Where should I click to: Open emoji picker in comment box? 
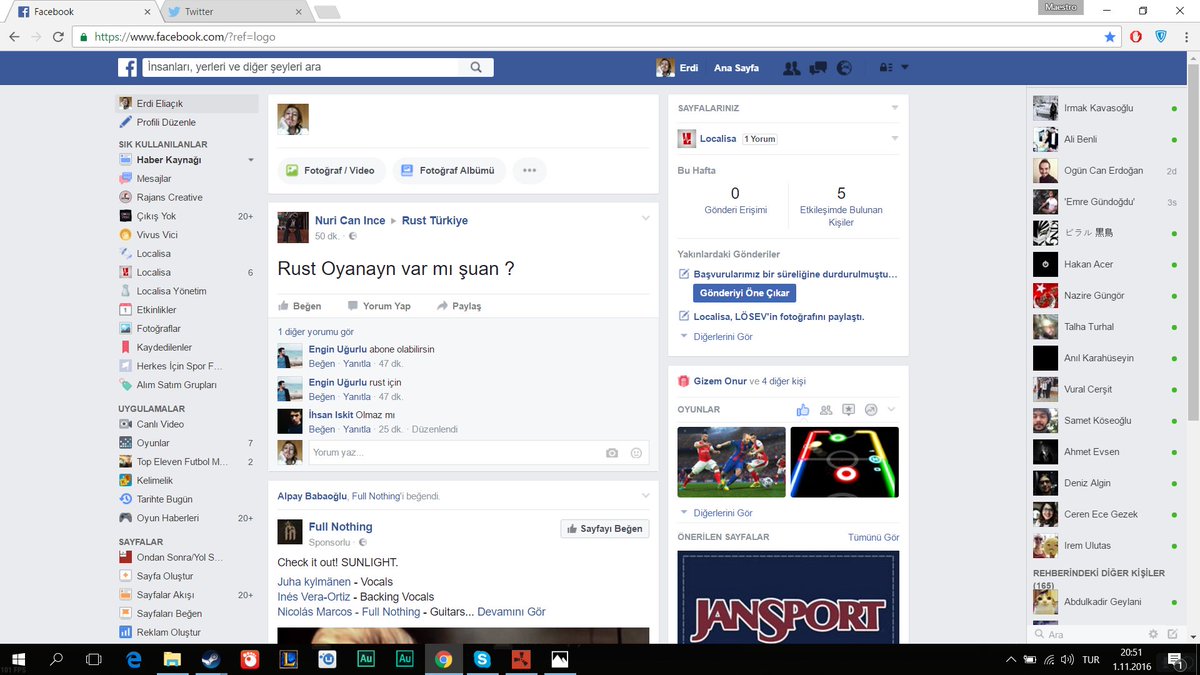(x=636, y=453)
